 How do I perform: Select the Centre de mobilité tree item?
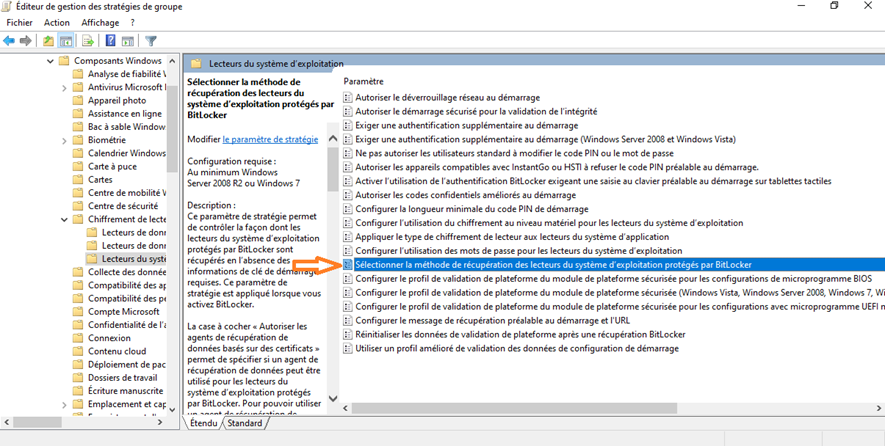pyautogui.click(x=127, y=193)
